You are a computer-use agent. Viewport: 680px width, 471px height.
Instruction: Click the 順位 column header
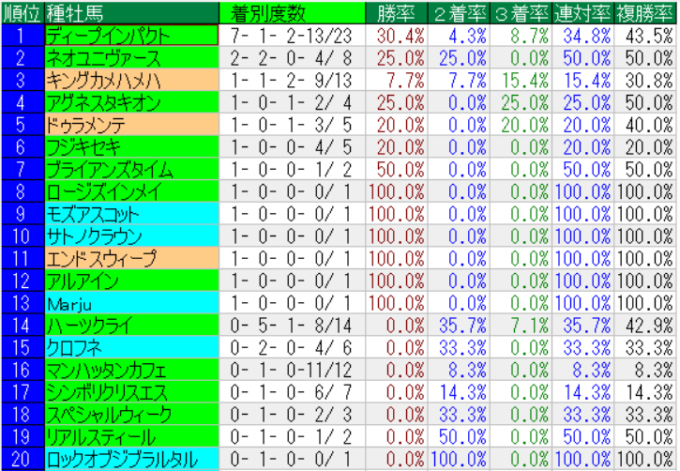click(x=22, y=12)
